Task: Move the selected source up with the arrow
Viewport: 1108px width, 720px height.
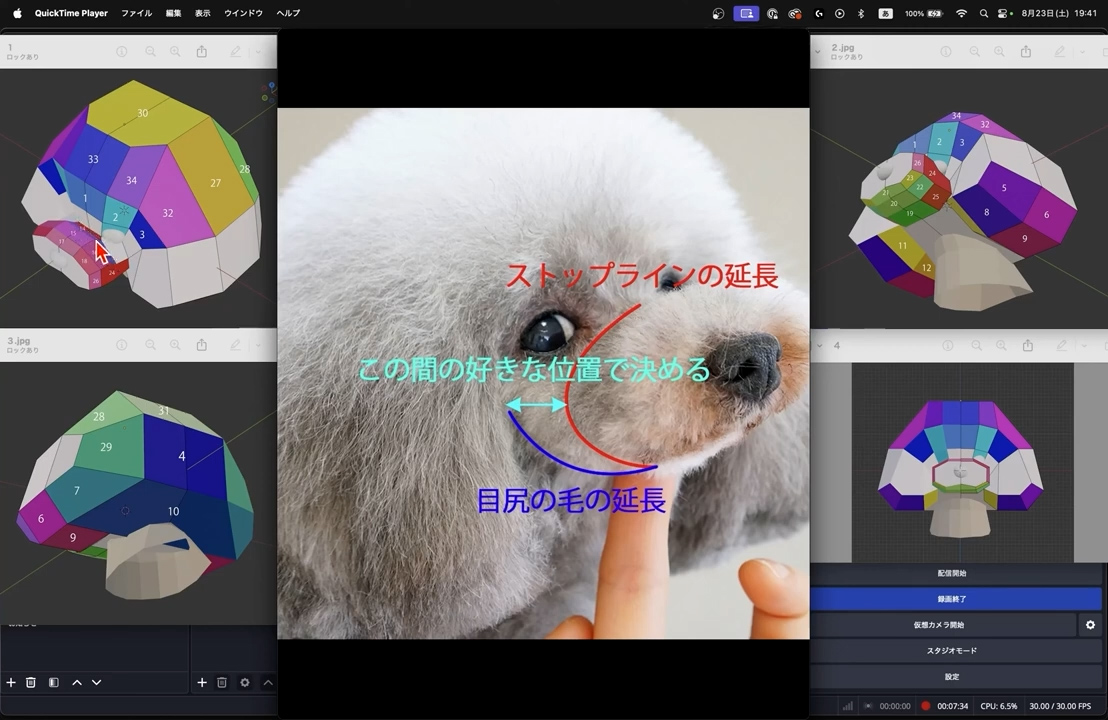Action: 76,682
